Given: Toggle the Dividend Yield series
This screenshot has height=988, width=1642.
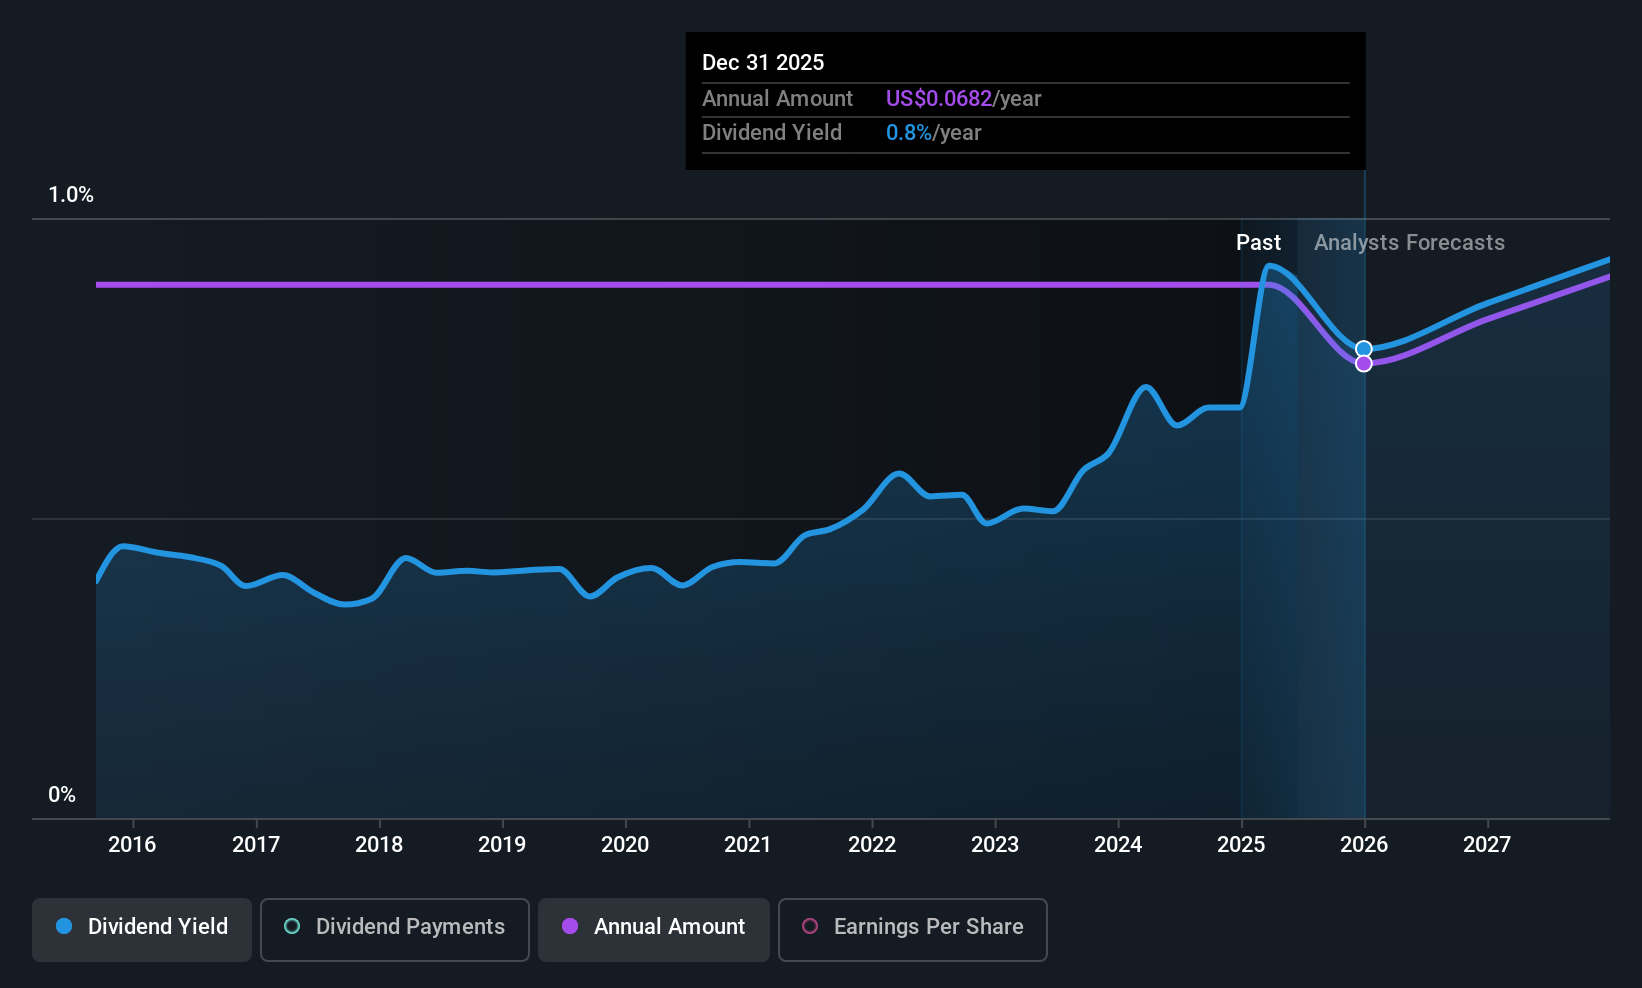Looking at the screenshot, I should pos(142,930).
